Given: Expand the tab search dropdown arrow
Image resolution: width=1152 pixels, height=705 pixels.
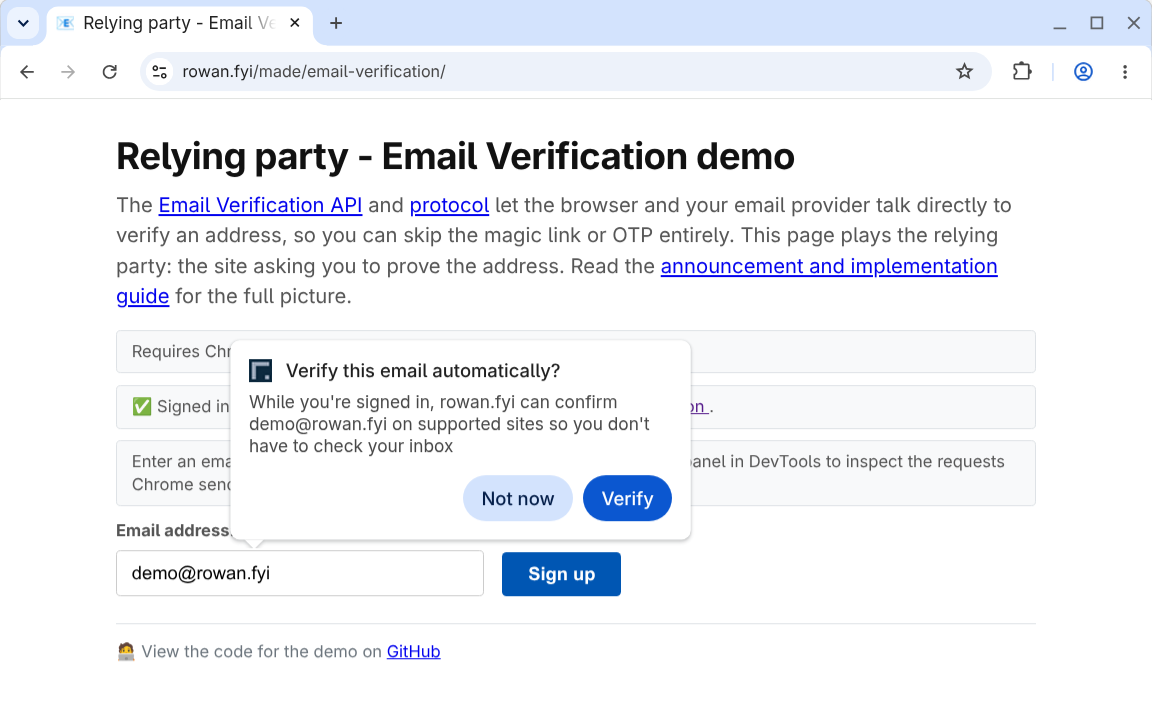Looking at the screenshot, I should click(24, 24).
